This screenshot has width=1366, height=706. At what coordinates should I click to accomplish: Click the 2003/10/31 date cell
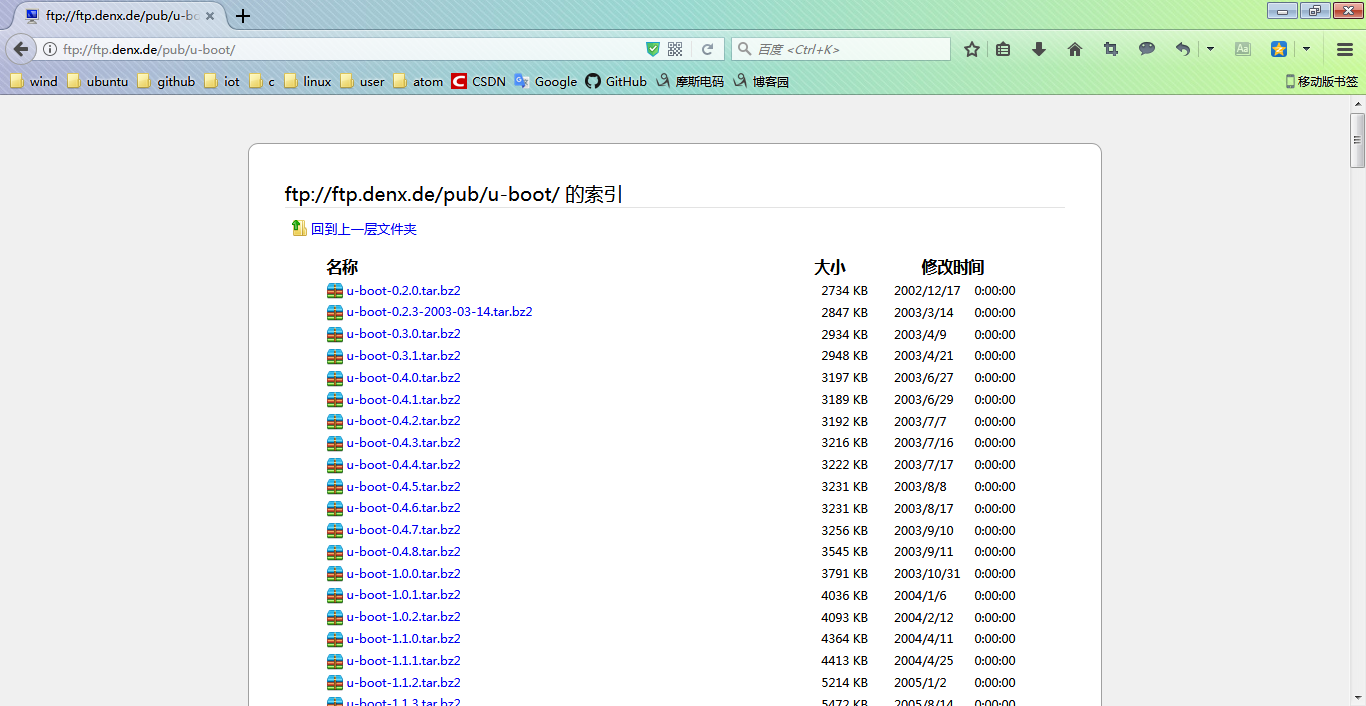coord(927,574)
